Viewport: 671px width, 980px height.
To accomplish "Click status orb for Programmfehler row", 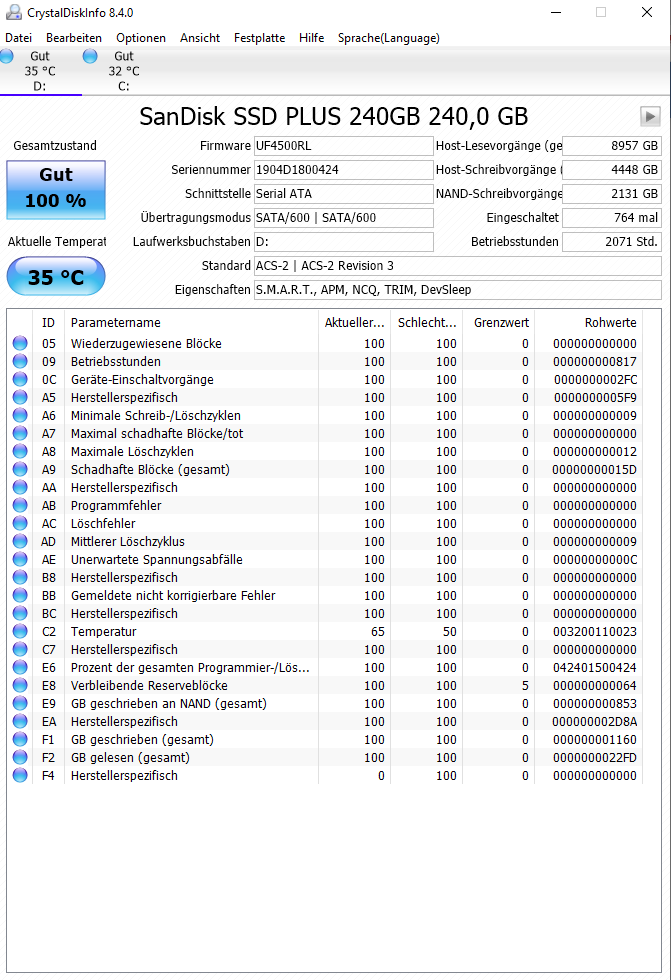I will pyautogui.click(x=20, y=506).
